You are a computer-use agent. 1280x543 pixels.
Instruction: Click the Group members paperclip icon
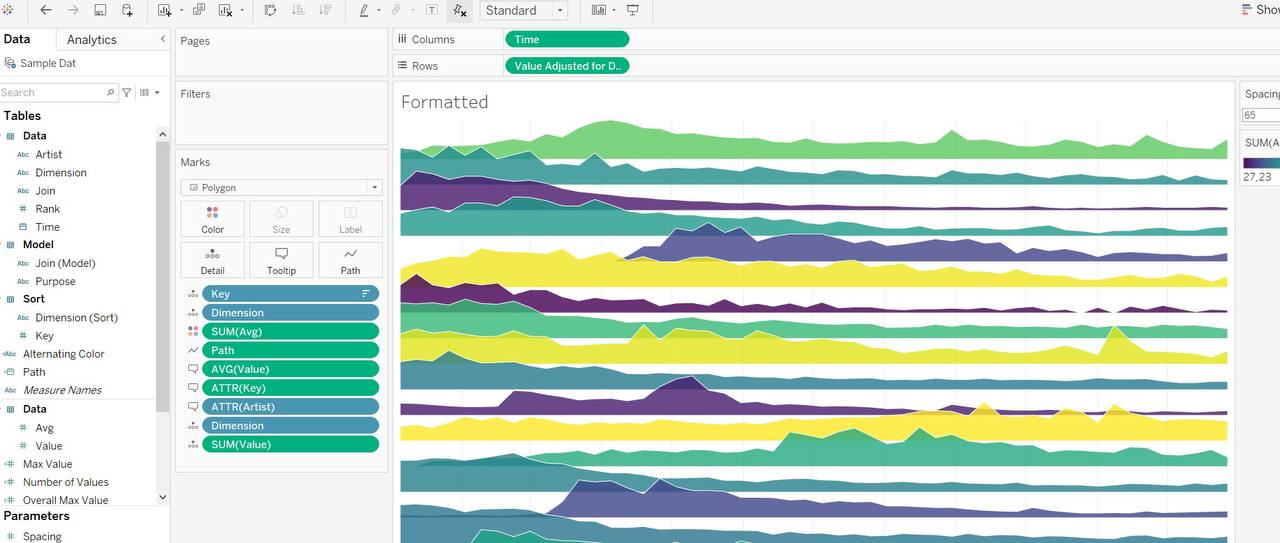(x=397, y=10)
